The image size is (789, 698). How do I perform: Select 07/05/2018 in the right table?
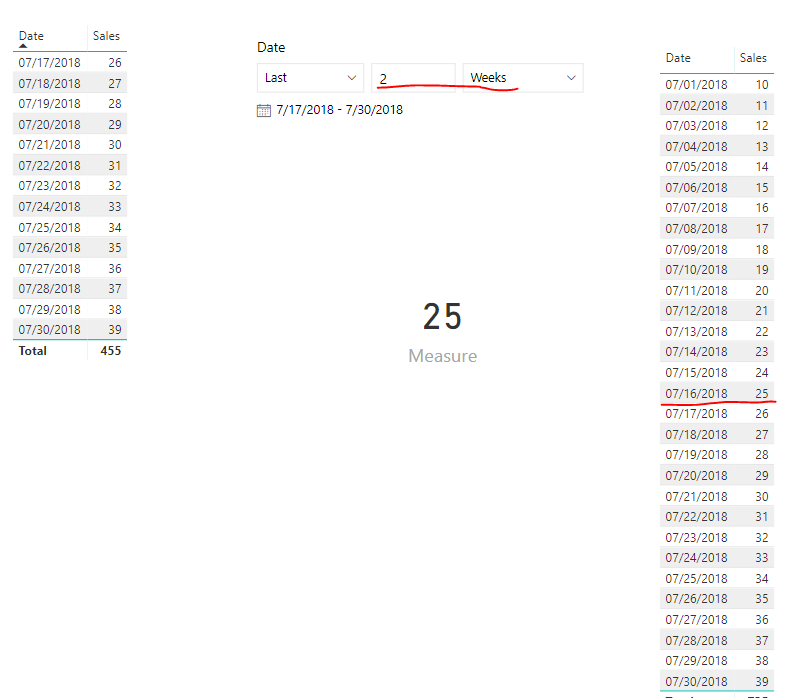click(x=696, y=167)
